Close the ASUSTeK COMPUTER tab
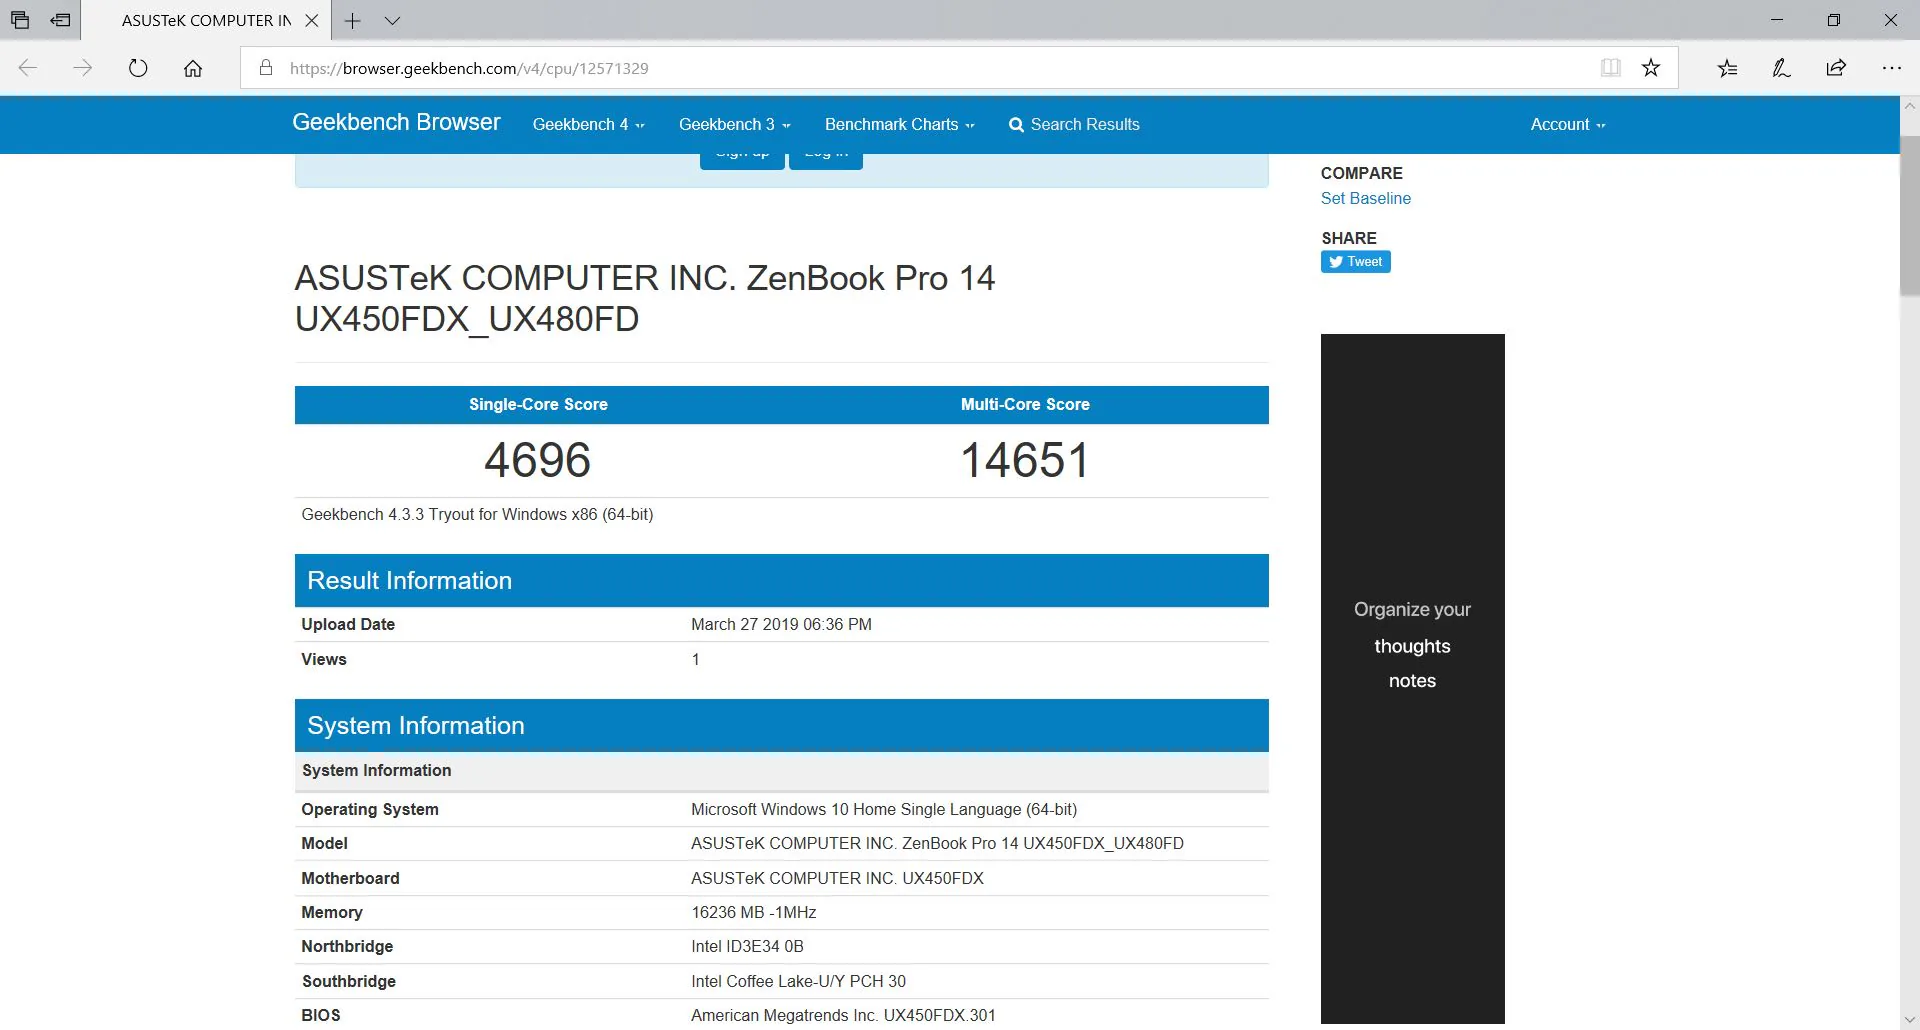 tap(312, 20)
